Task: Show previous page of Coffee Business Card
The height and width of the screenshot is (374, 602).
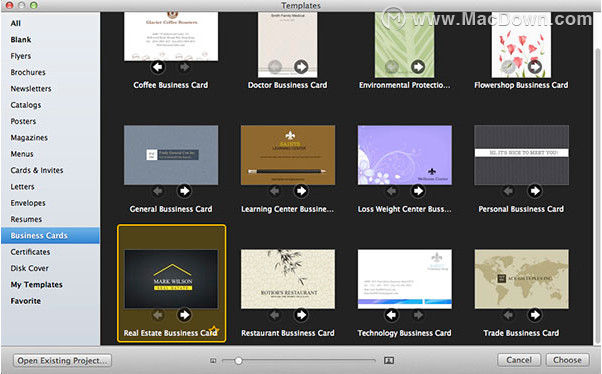Action: tap(158, 67)
